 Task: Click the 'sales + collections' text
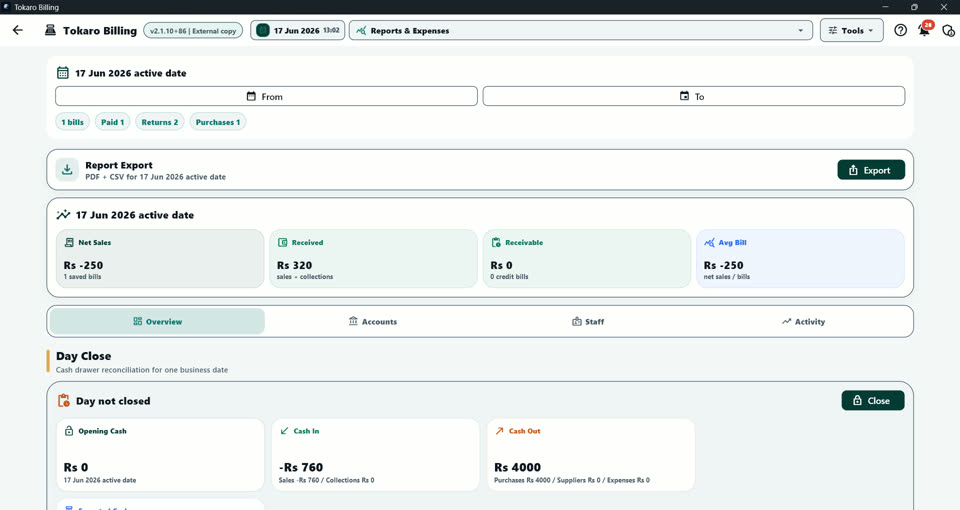coord(305,277)
